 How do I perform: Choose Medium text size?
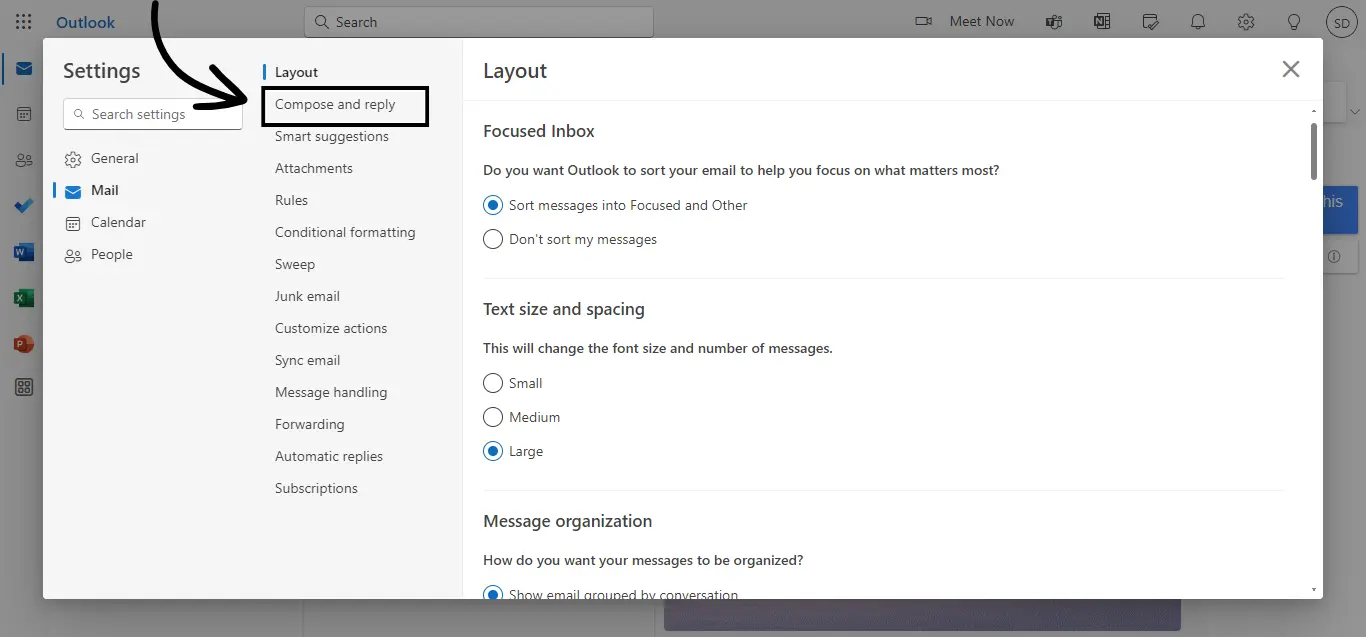tap(493, 417)
